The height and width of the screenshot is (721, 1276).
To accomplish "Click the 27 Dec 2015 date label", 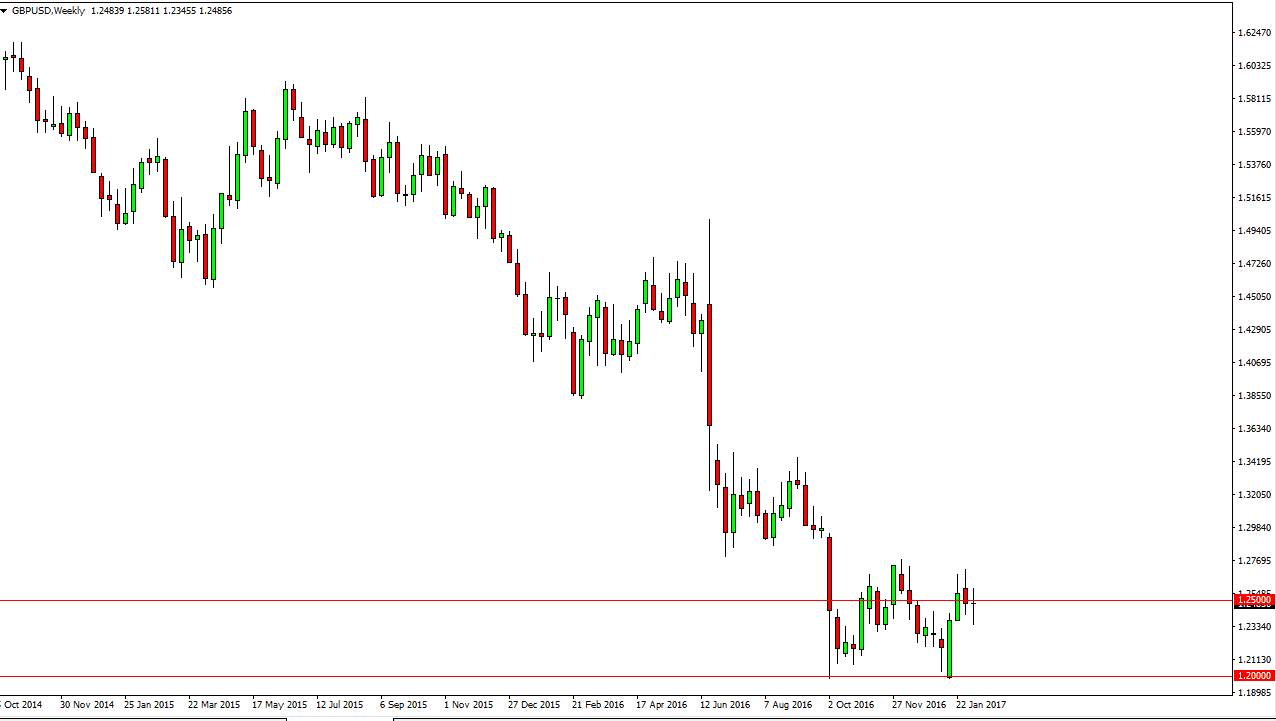I will [535, 705].
